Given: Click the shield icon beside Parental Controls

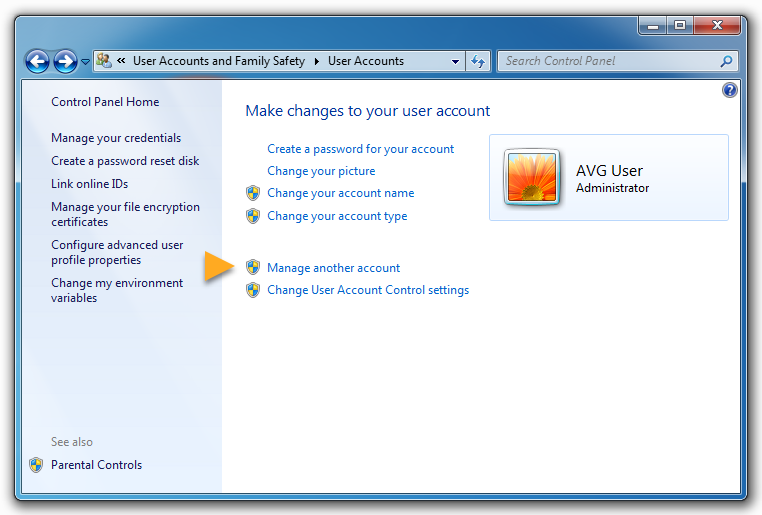Looking at the screenshot, I should pos(36,465).
